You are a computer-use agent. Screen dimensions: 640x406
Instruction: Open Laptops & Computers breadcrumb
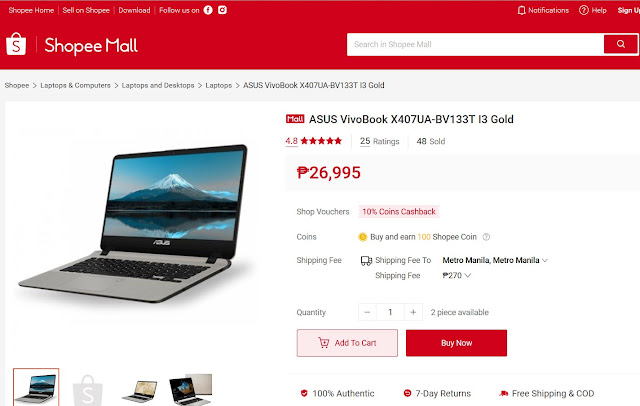[x=75, y=85]
